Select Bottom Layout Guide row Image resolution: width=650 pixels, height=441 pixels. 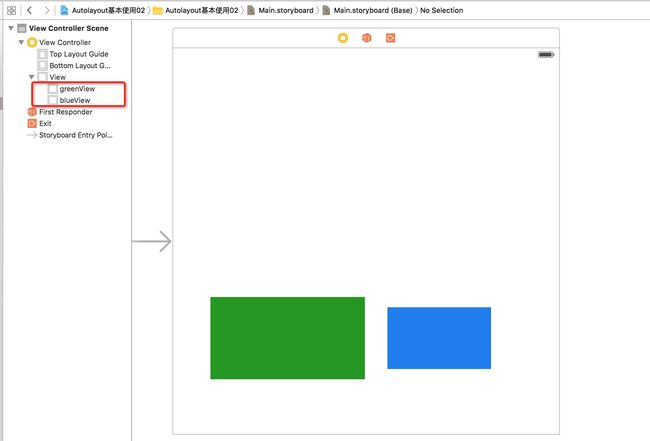80,65
